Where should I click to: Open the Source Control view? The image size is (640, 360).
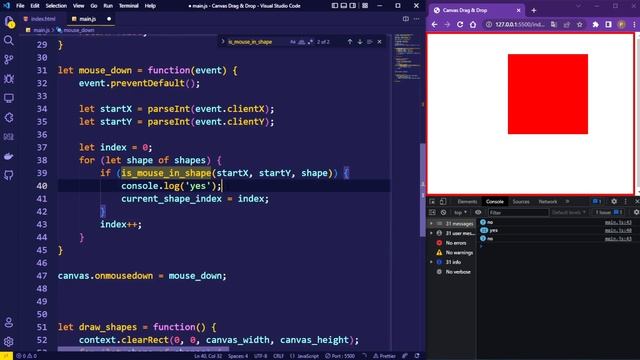9,60
